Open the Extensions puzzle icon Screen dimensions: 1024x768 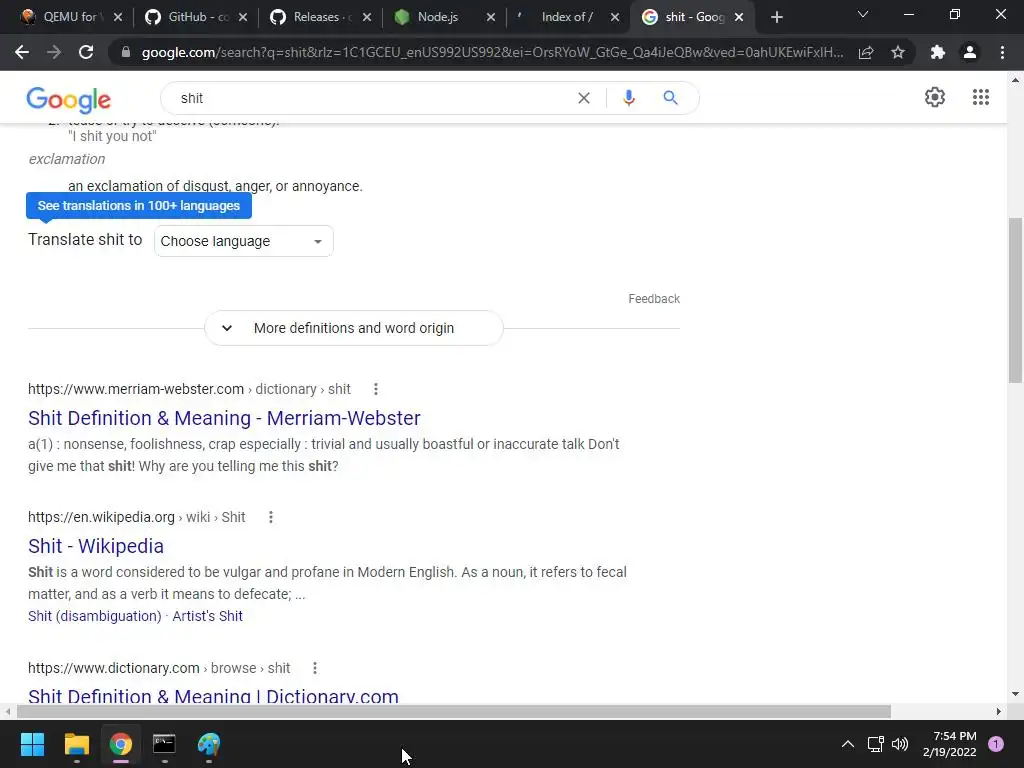(938, 52)
